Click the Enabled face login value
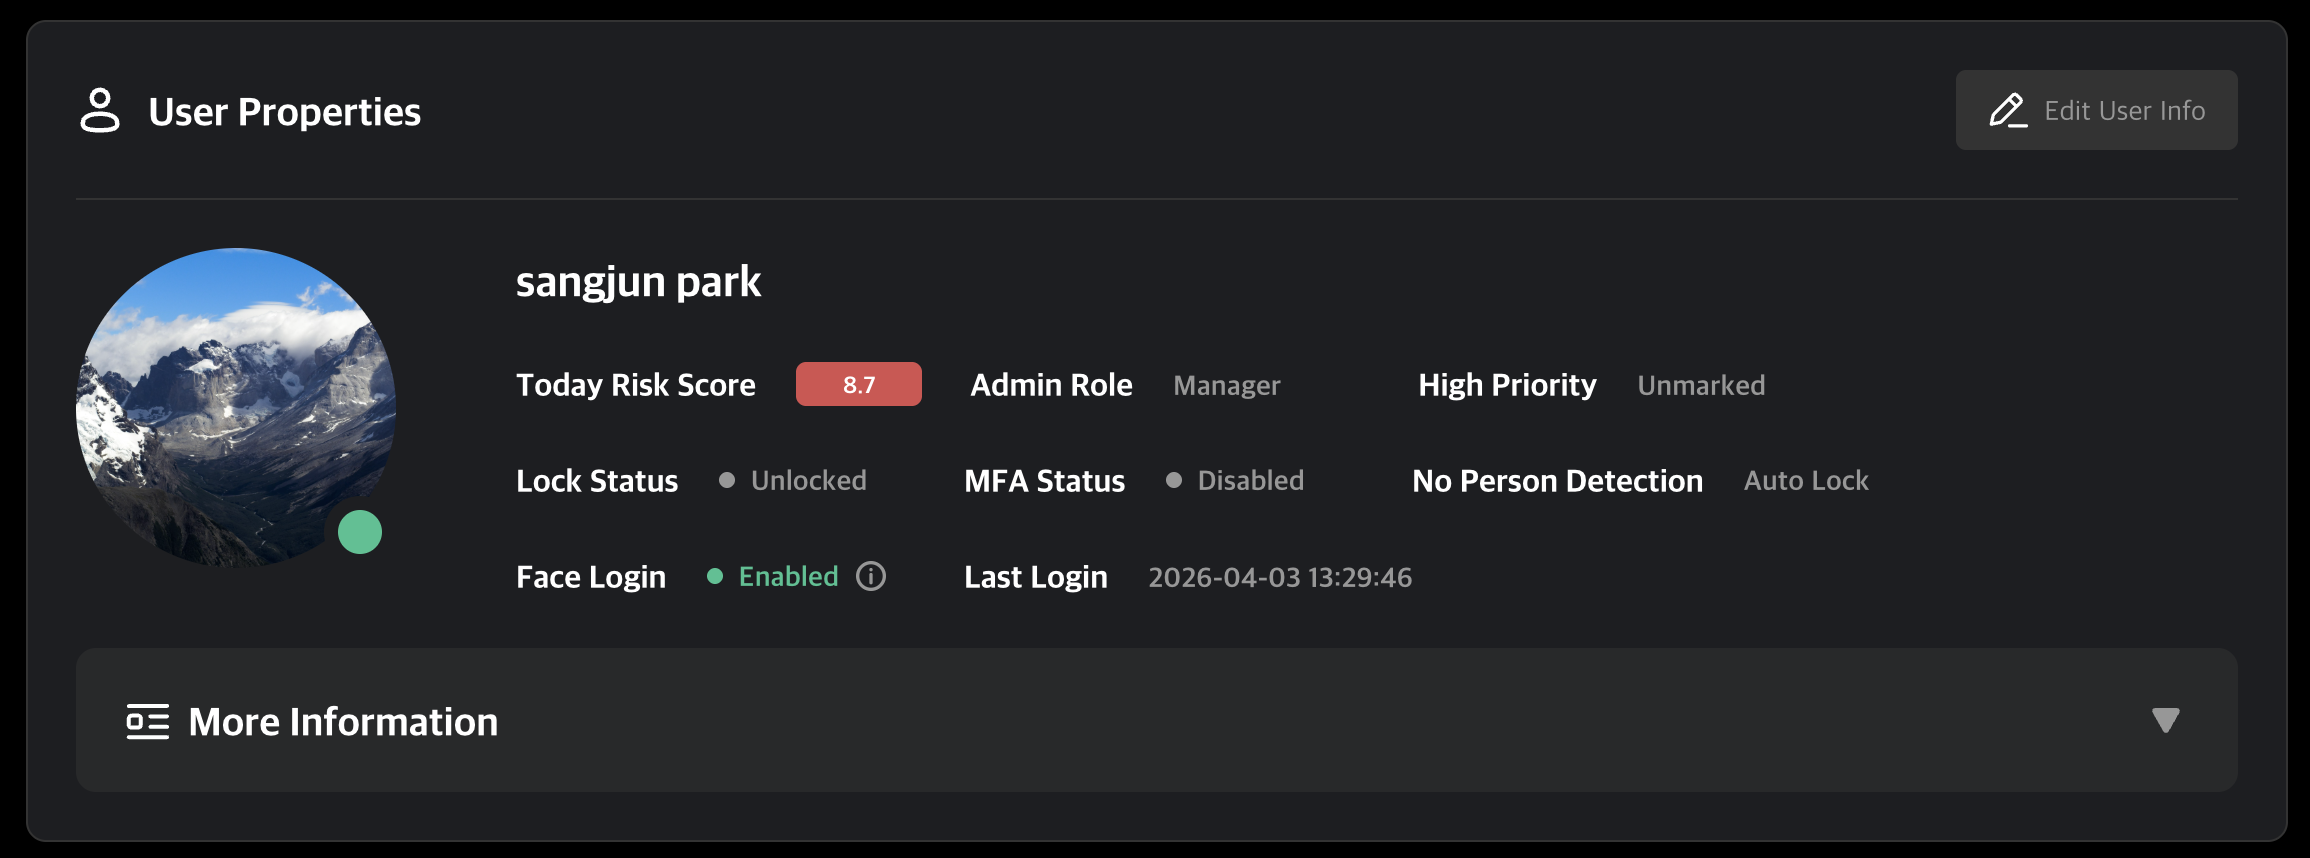 point(788,576)
